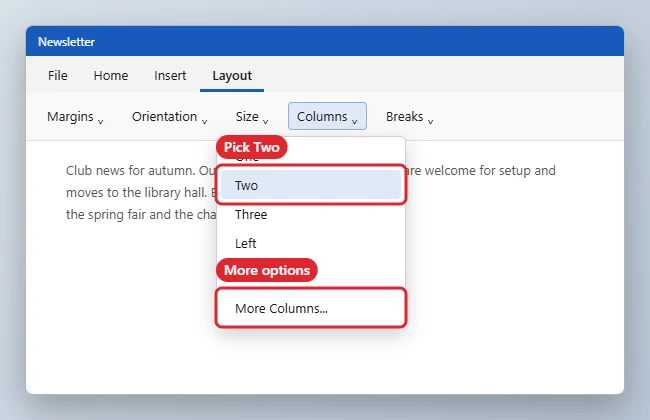Select the Left column layout
Image resolution: width=650 pixels, height=420 pixels.
pos(311,243)
